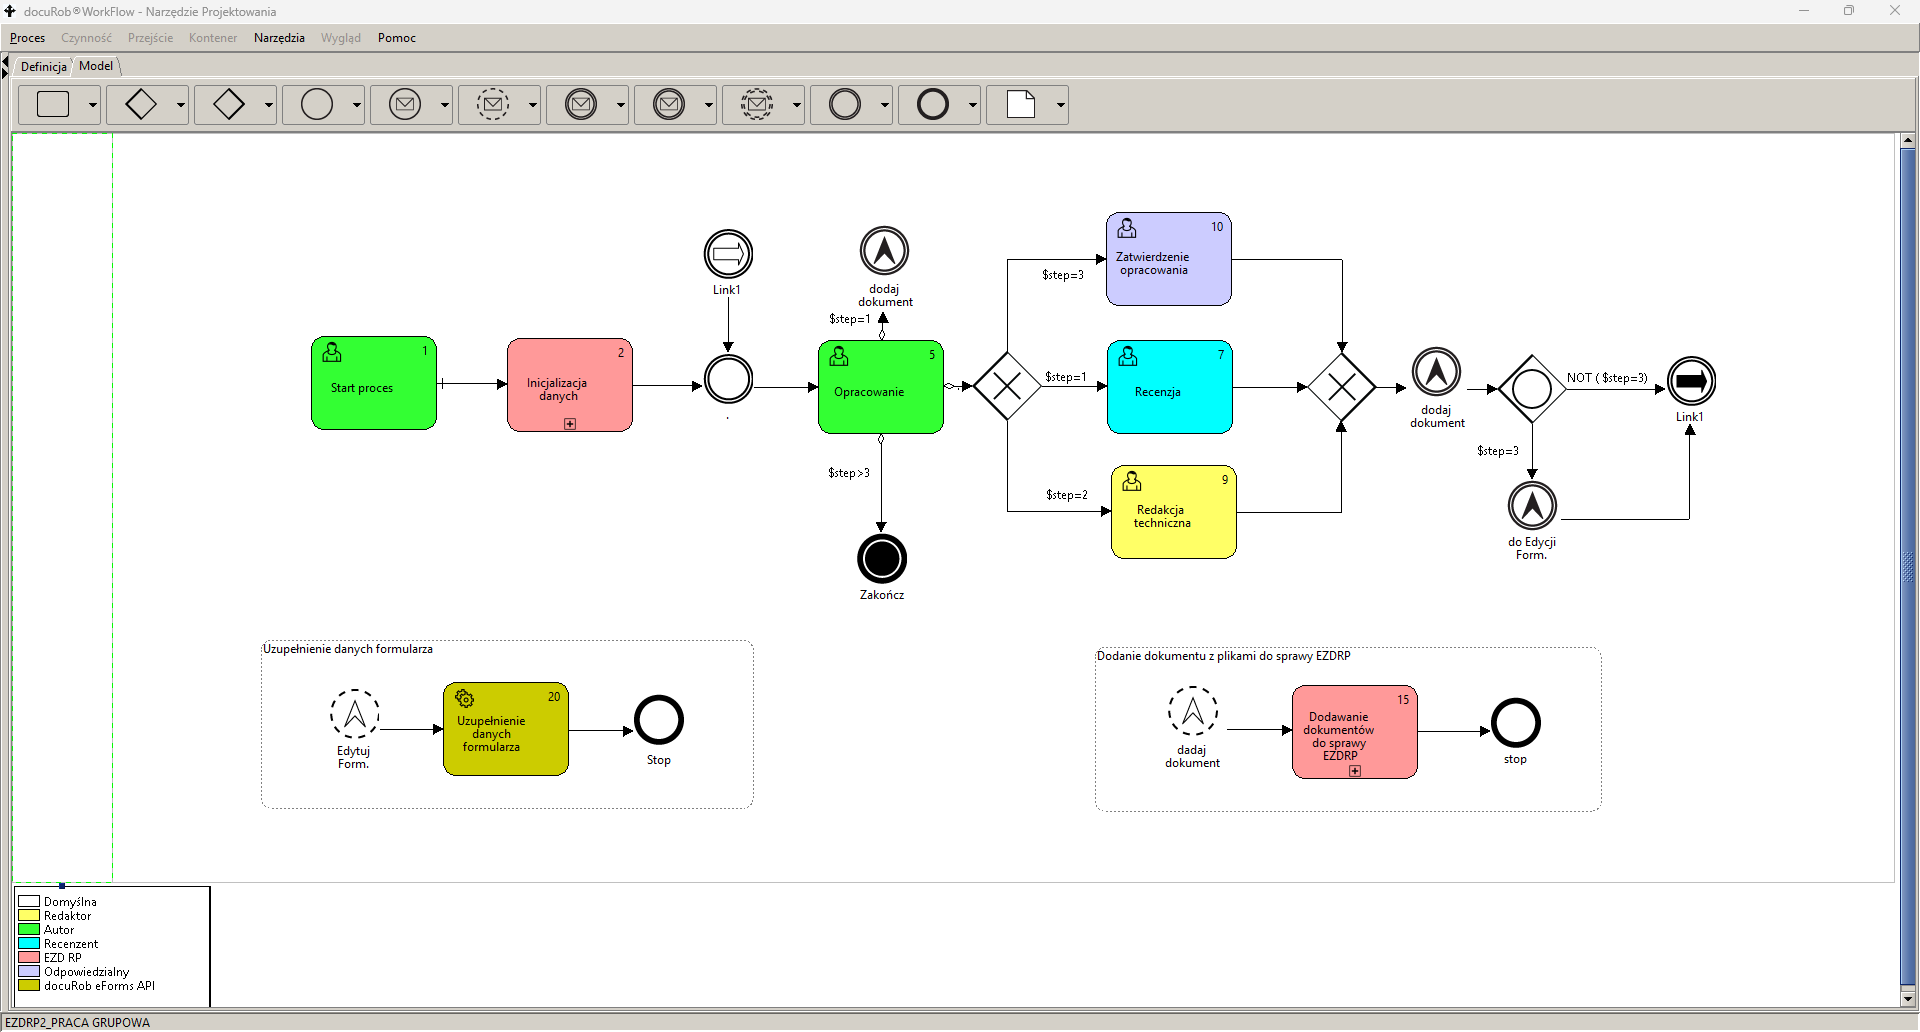Expand the Dodawanie dokumentów subprocess plus marker
Image resolution: width=1920 pixels, height=1032 pixels.
pos(1355,771)
